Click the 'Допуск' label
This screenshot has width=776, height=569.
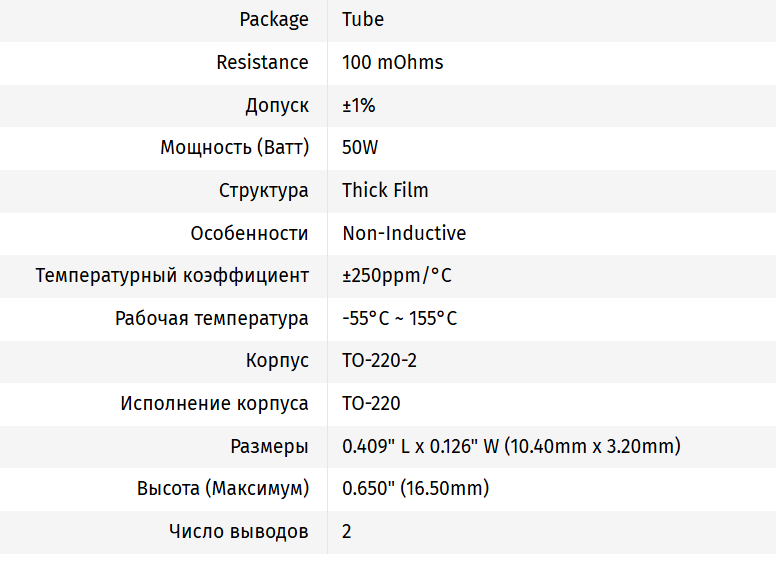coord(277,105)
